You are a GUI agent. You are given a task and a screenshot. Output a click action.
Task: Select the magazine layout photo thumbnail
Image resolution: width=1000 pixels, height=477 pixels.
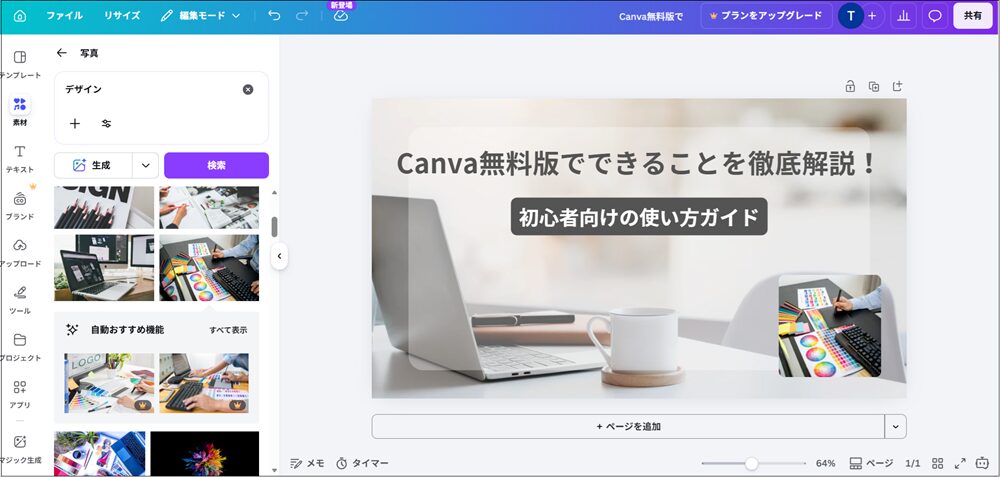coord(209,207)
